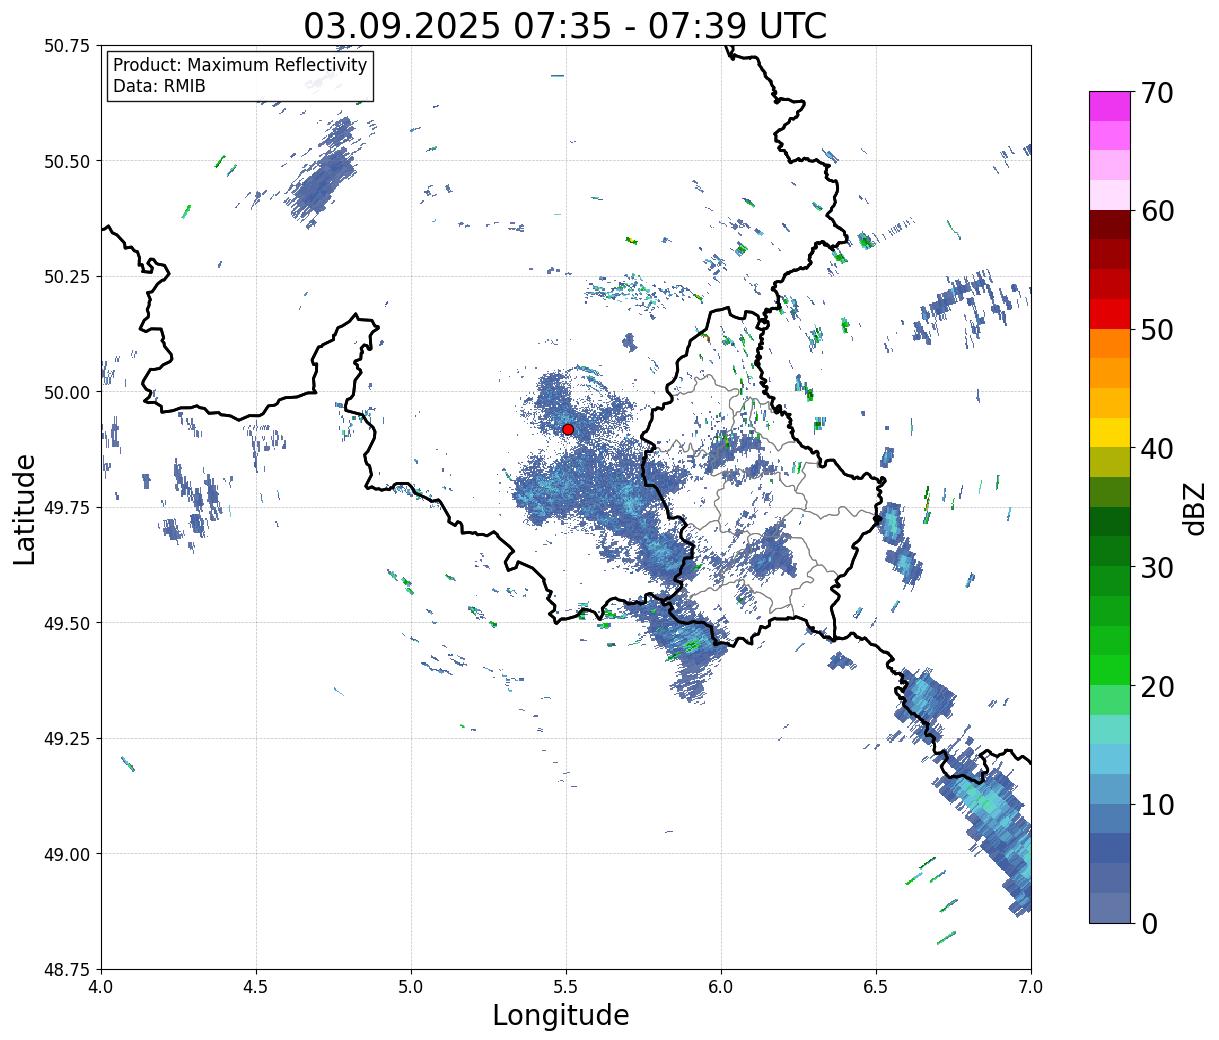1219x1040 pixels.
Task: Click the colorbar tick label 30
Action: (x=1156, y=567)
